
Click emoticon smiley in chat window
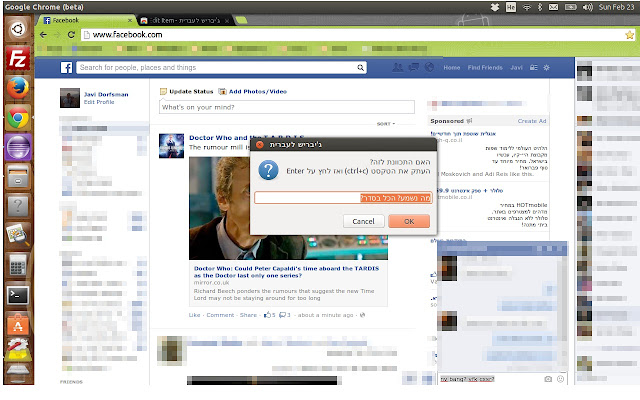pos(560,379)
